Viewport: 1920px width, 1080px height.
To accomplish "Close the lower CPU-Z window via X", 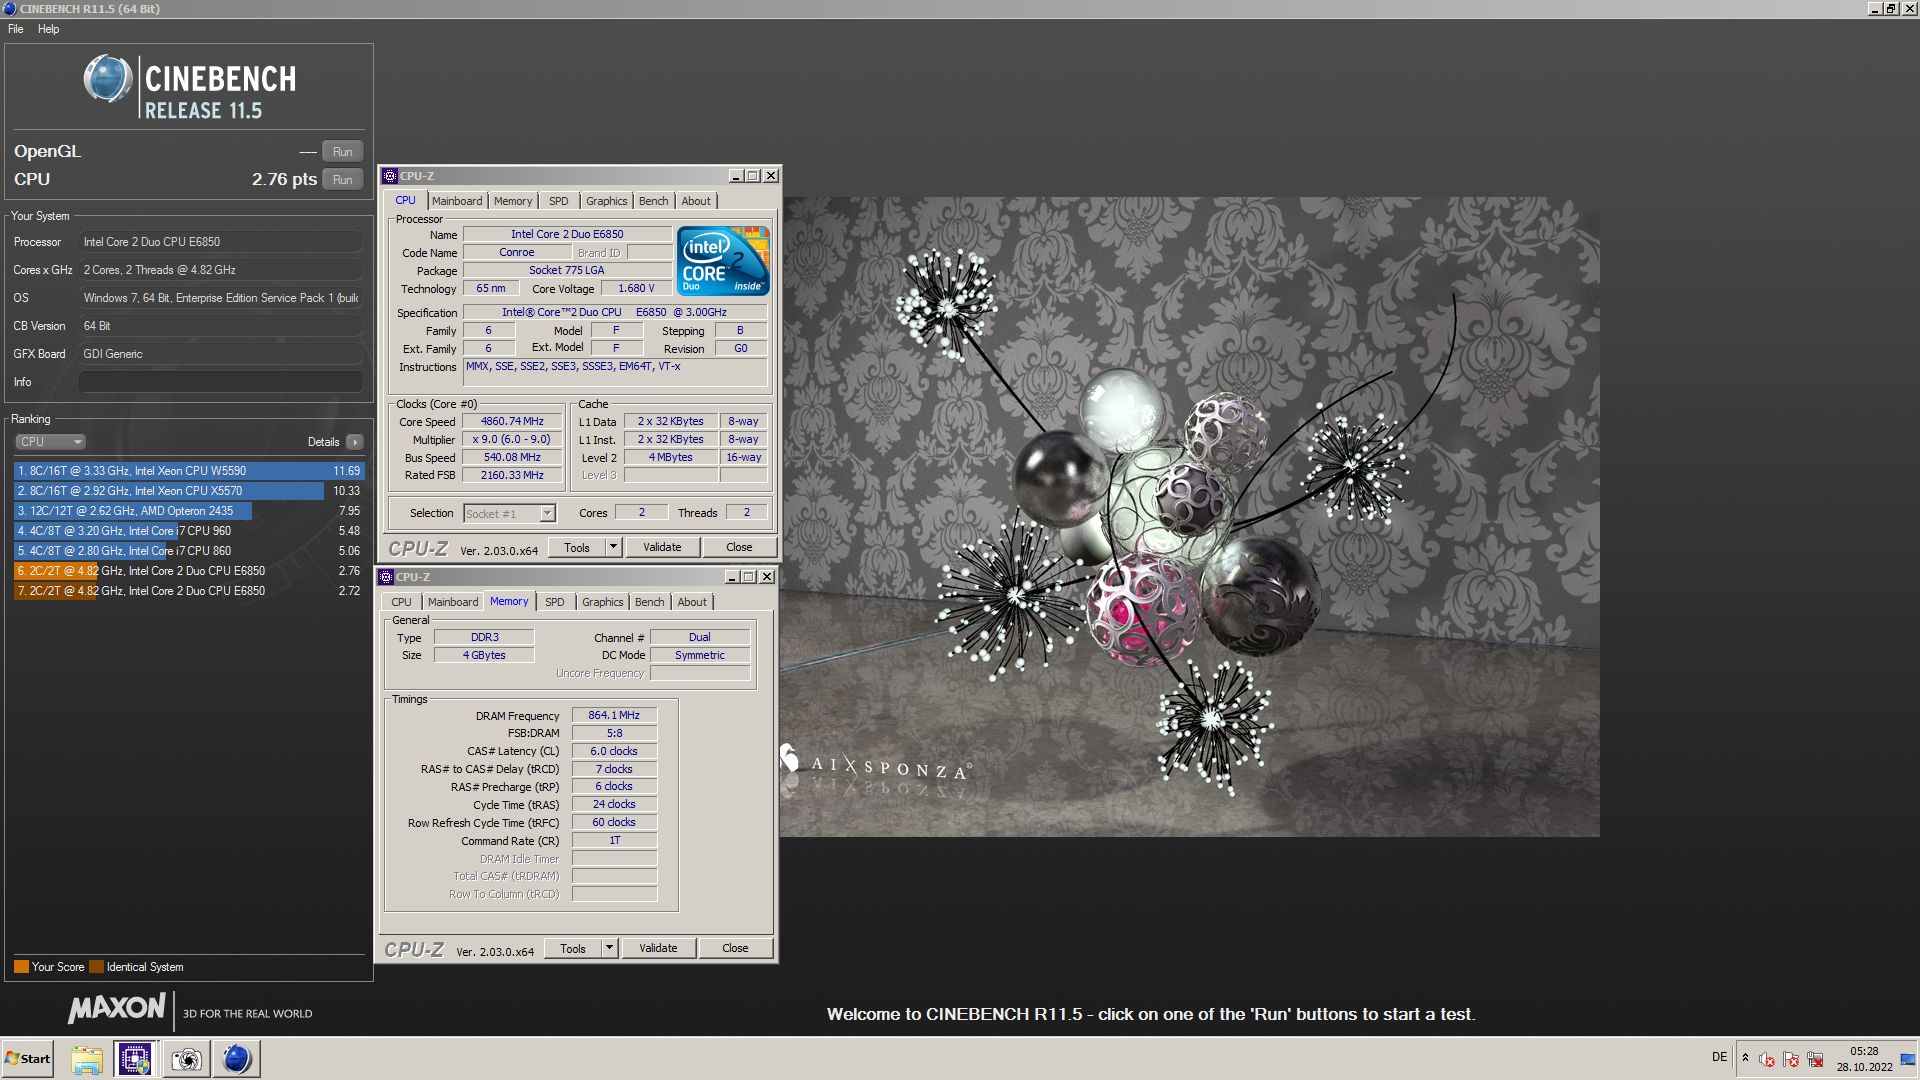I will tap(767, 577).
